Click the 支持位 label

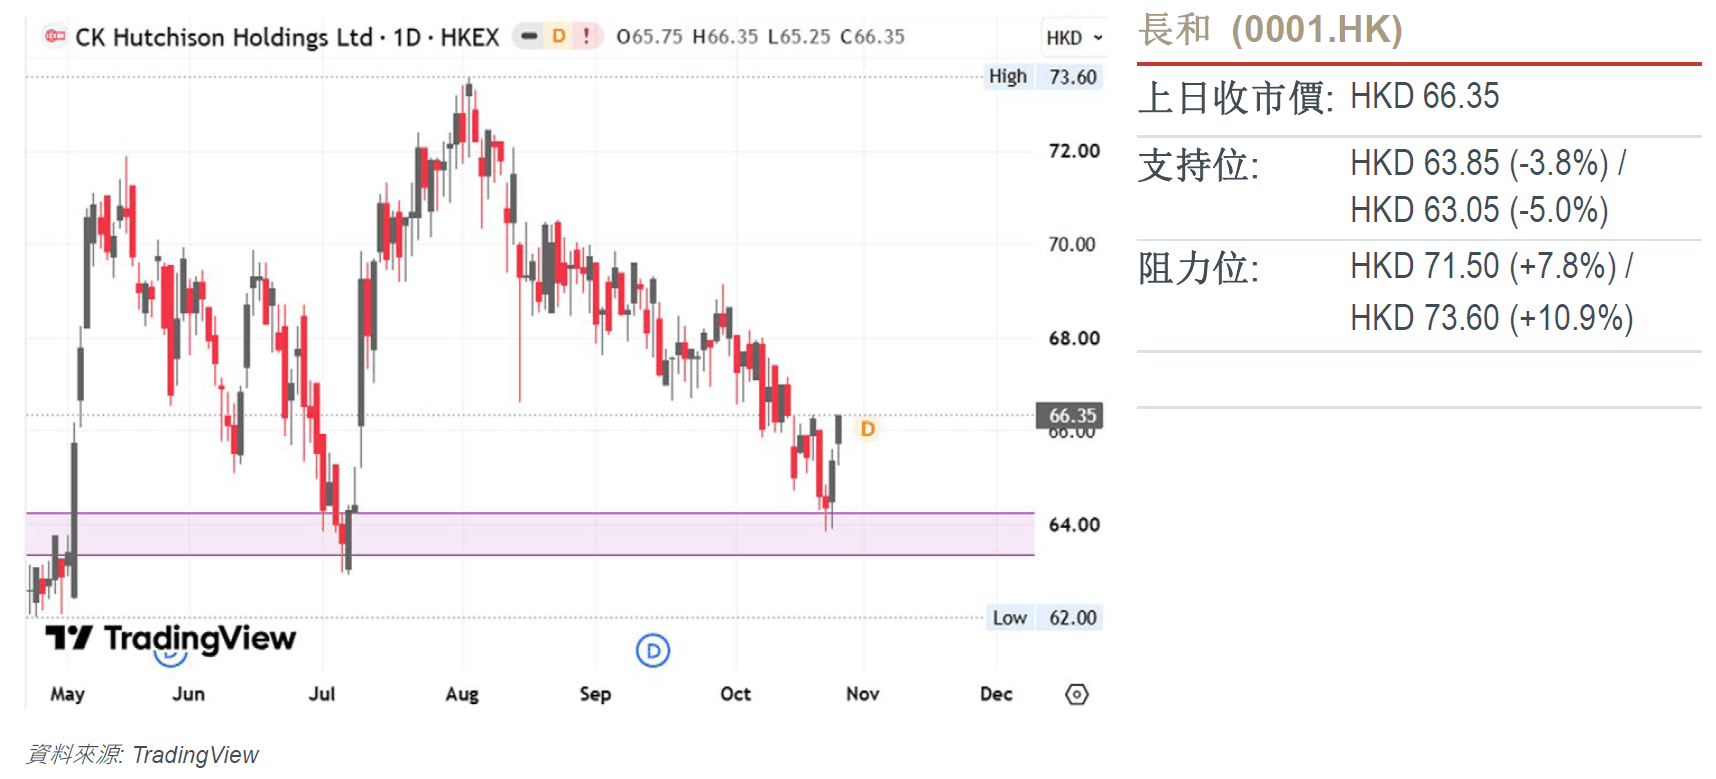pyautogui.click(x=1199, y=165)
